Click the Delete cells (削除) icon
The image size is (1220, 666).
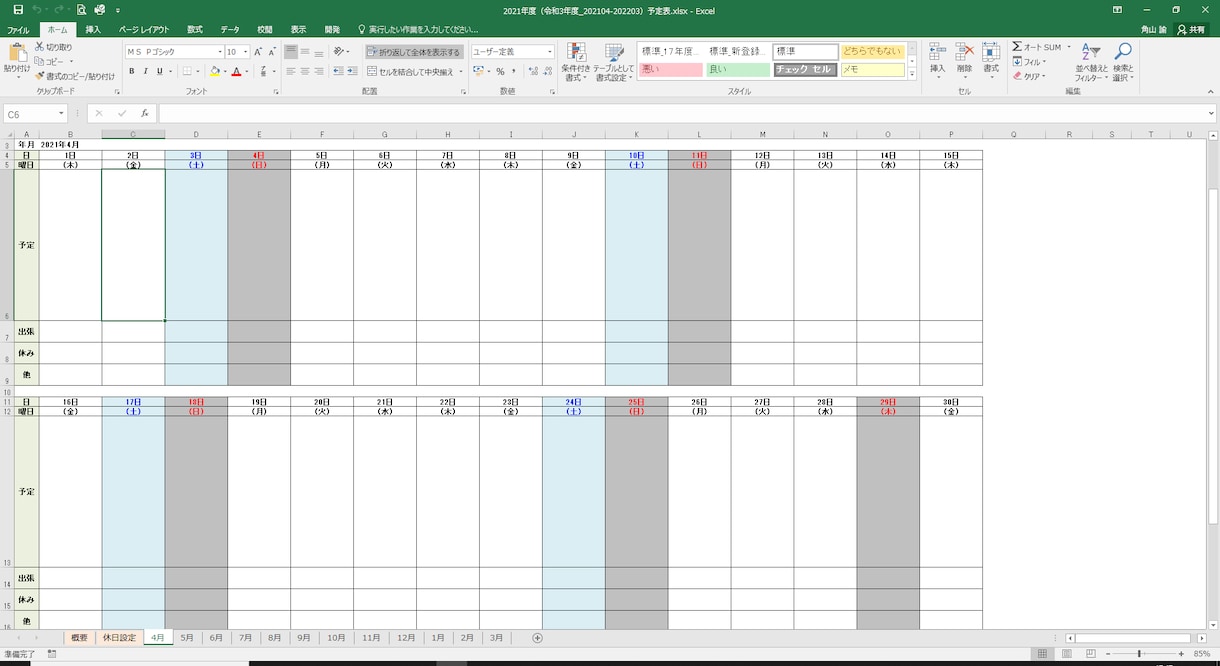click(x=964, y=52)
